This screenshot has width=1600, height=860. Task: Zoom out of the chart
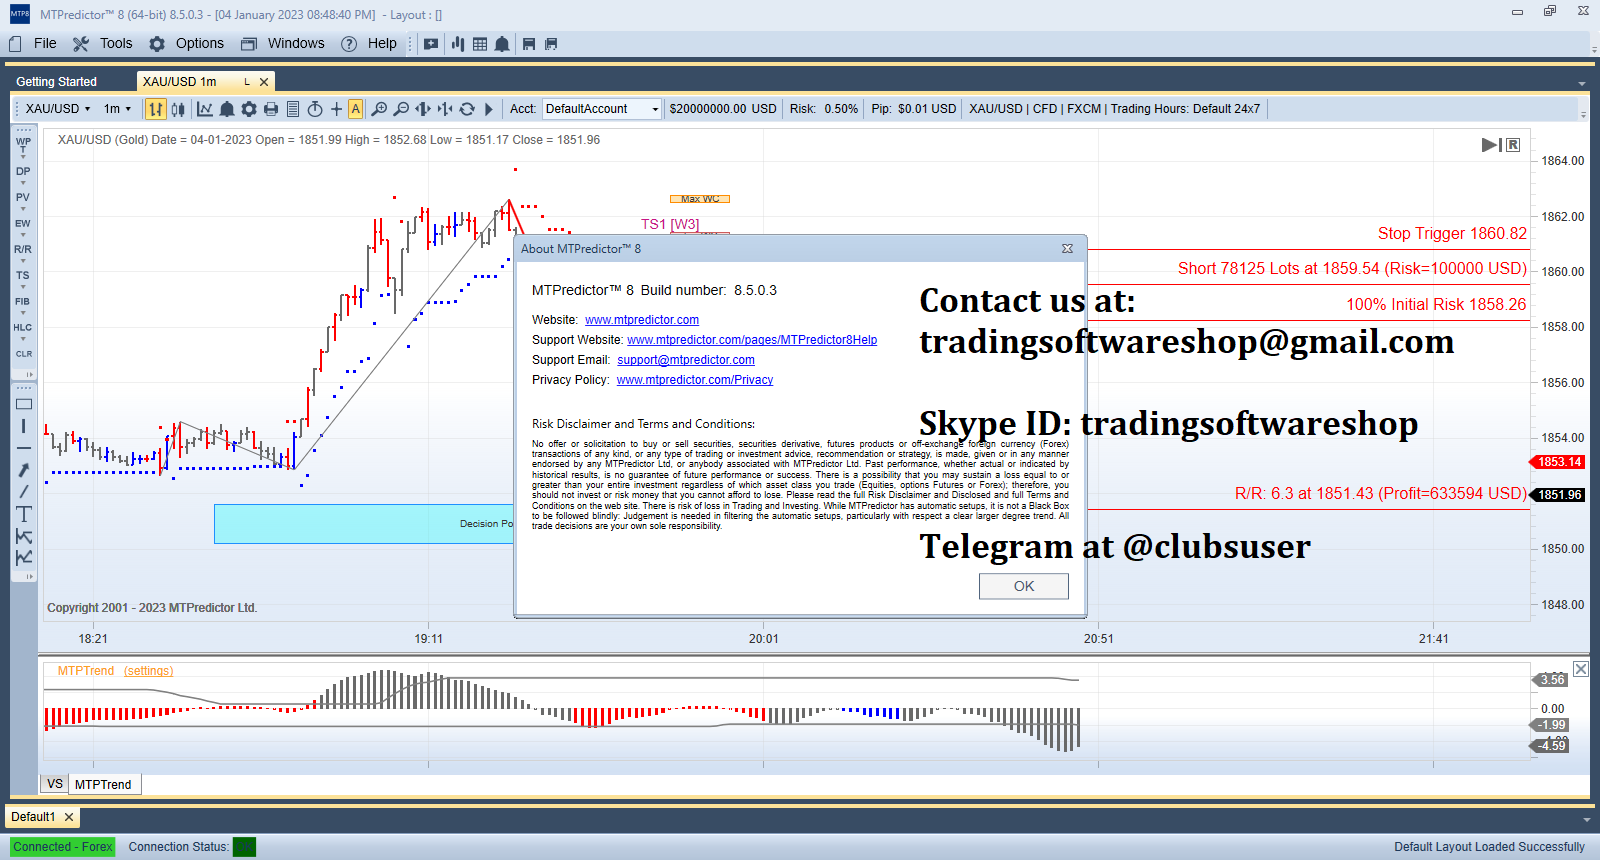(x=401, y=109)
